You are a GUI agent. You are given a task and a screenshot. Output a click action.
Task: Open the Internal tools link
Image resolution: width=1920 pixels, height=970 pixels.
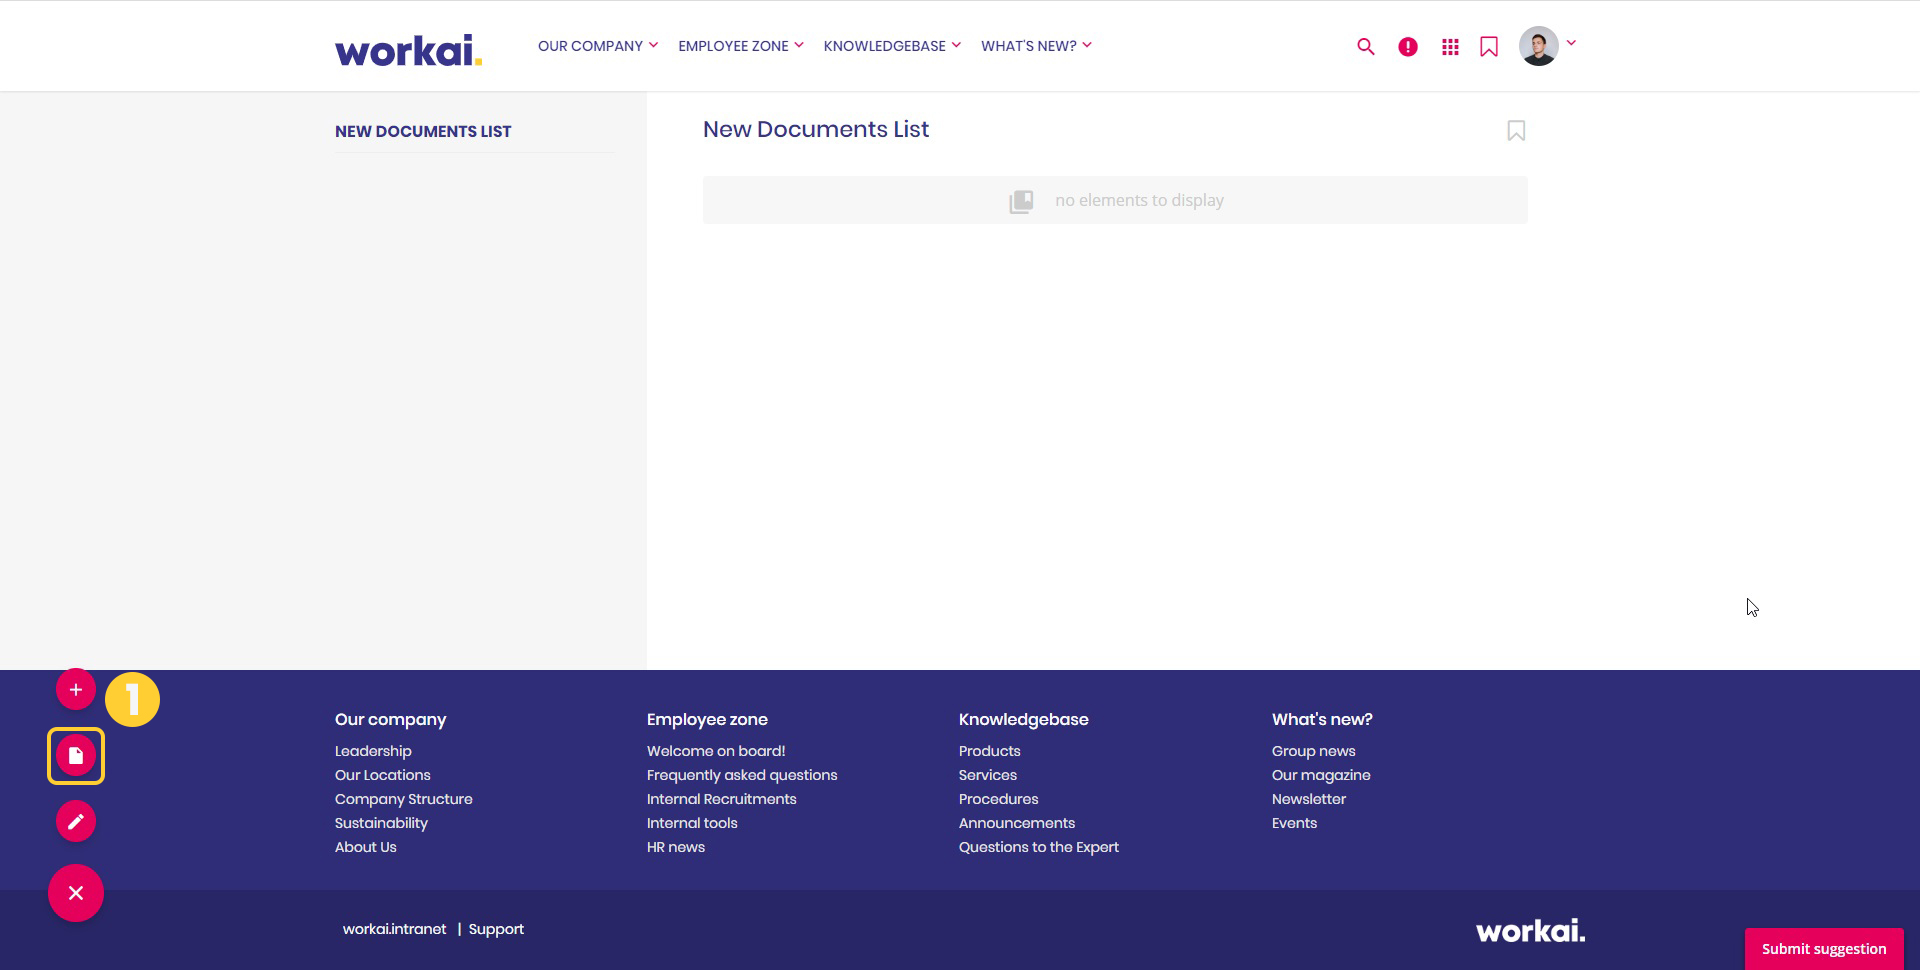[692, 823]
